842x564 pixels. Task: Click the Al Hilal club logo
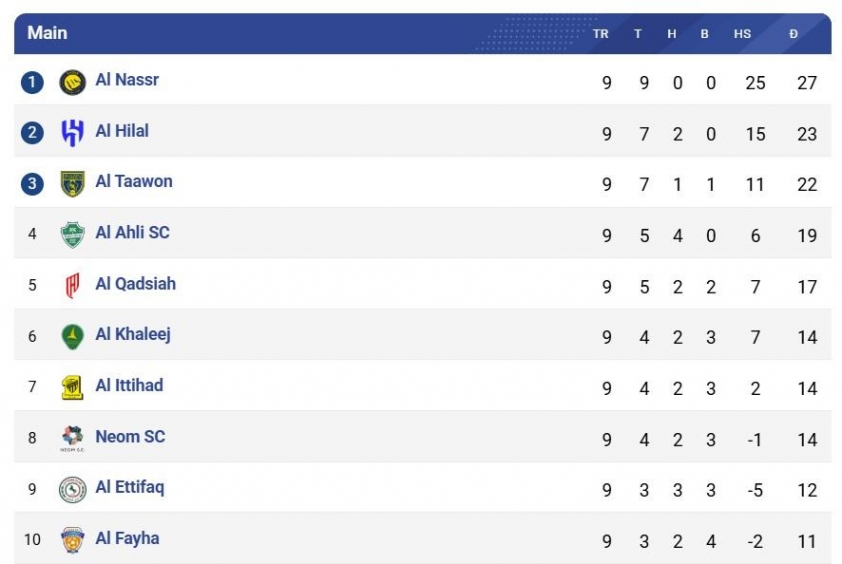(72, 133)
